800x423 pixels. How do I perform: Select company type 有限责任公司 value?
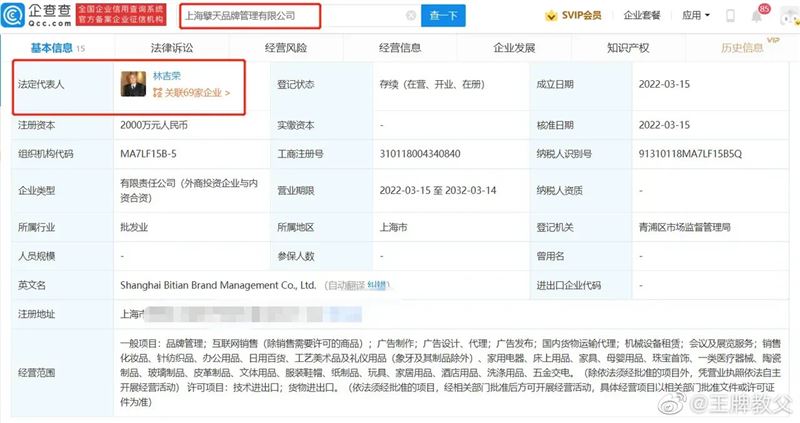coord(189,190)
